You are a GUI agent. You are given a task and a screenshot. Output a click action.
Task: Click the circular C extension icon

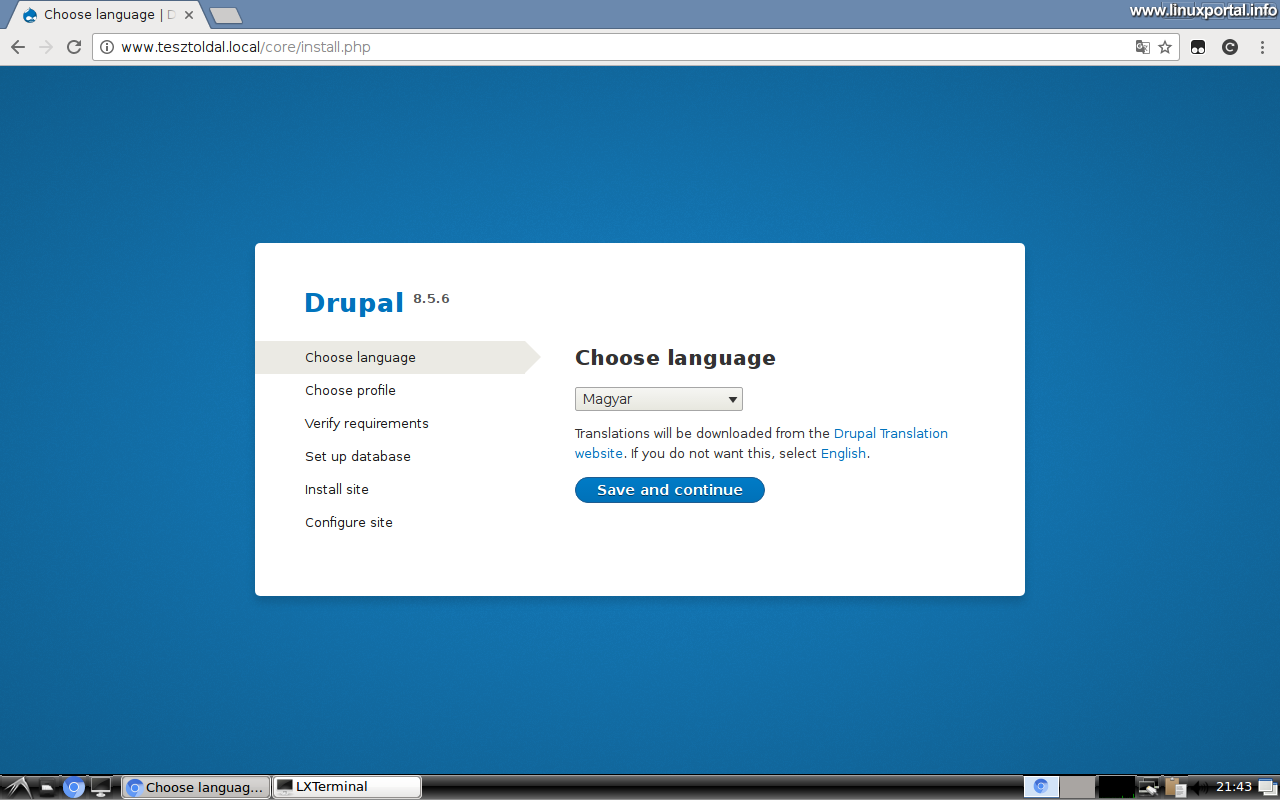[1230, 47]
